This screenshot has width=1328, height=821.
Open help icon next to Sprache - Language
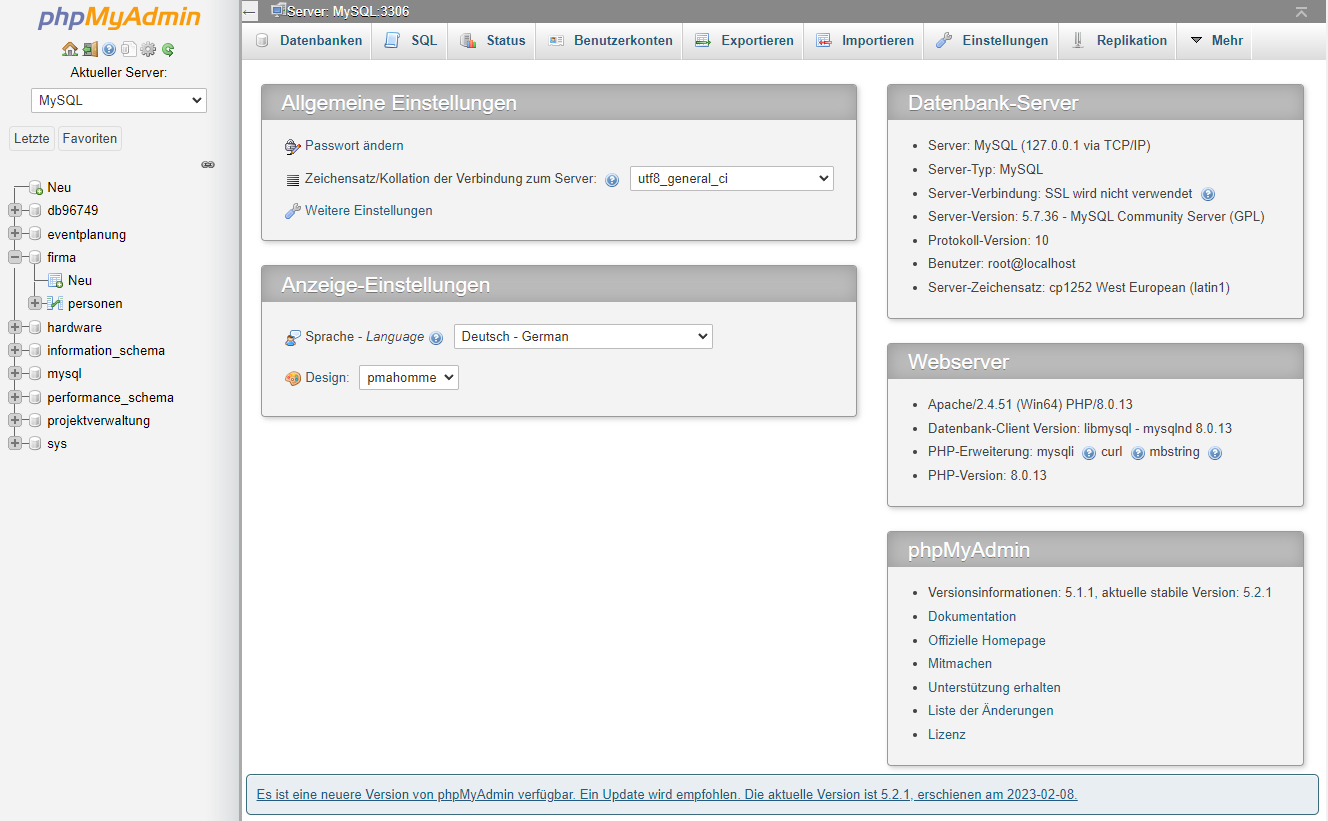coord(436,338)
